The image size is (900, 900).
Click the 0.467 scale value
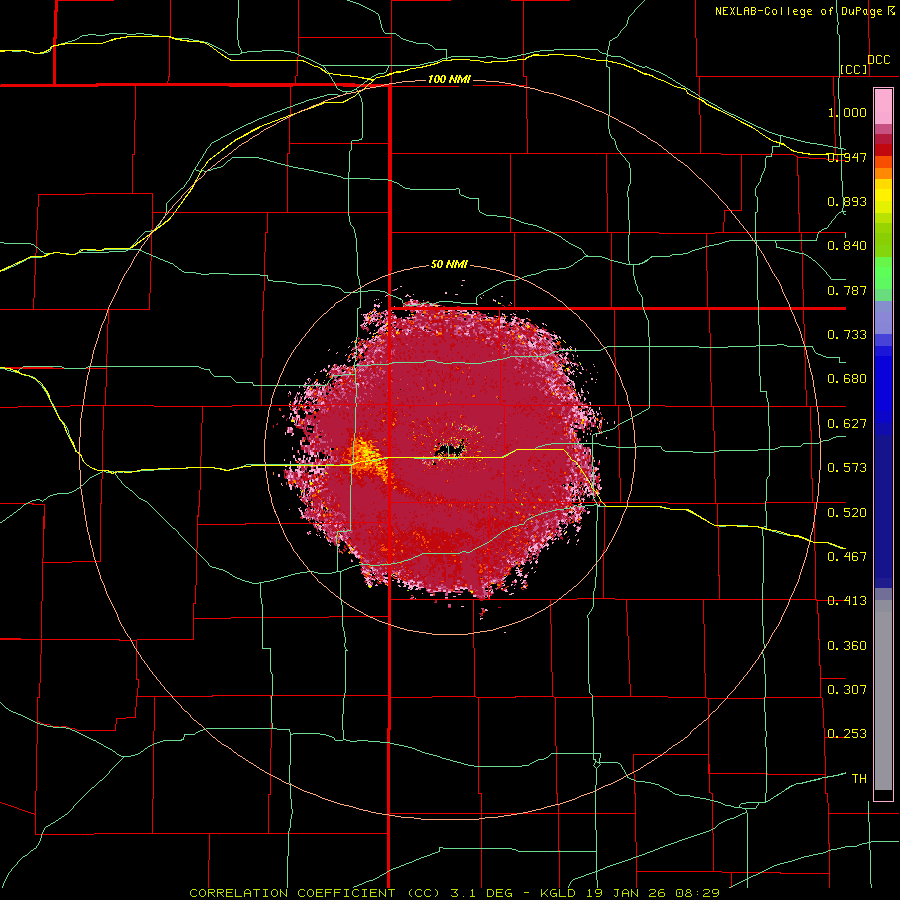[x=847, y=557]
